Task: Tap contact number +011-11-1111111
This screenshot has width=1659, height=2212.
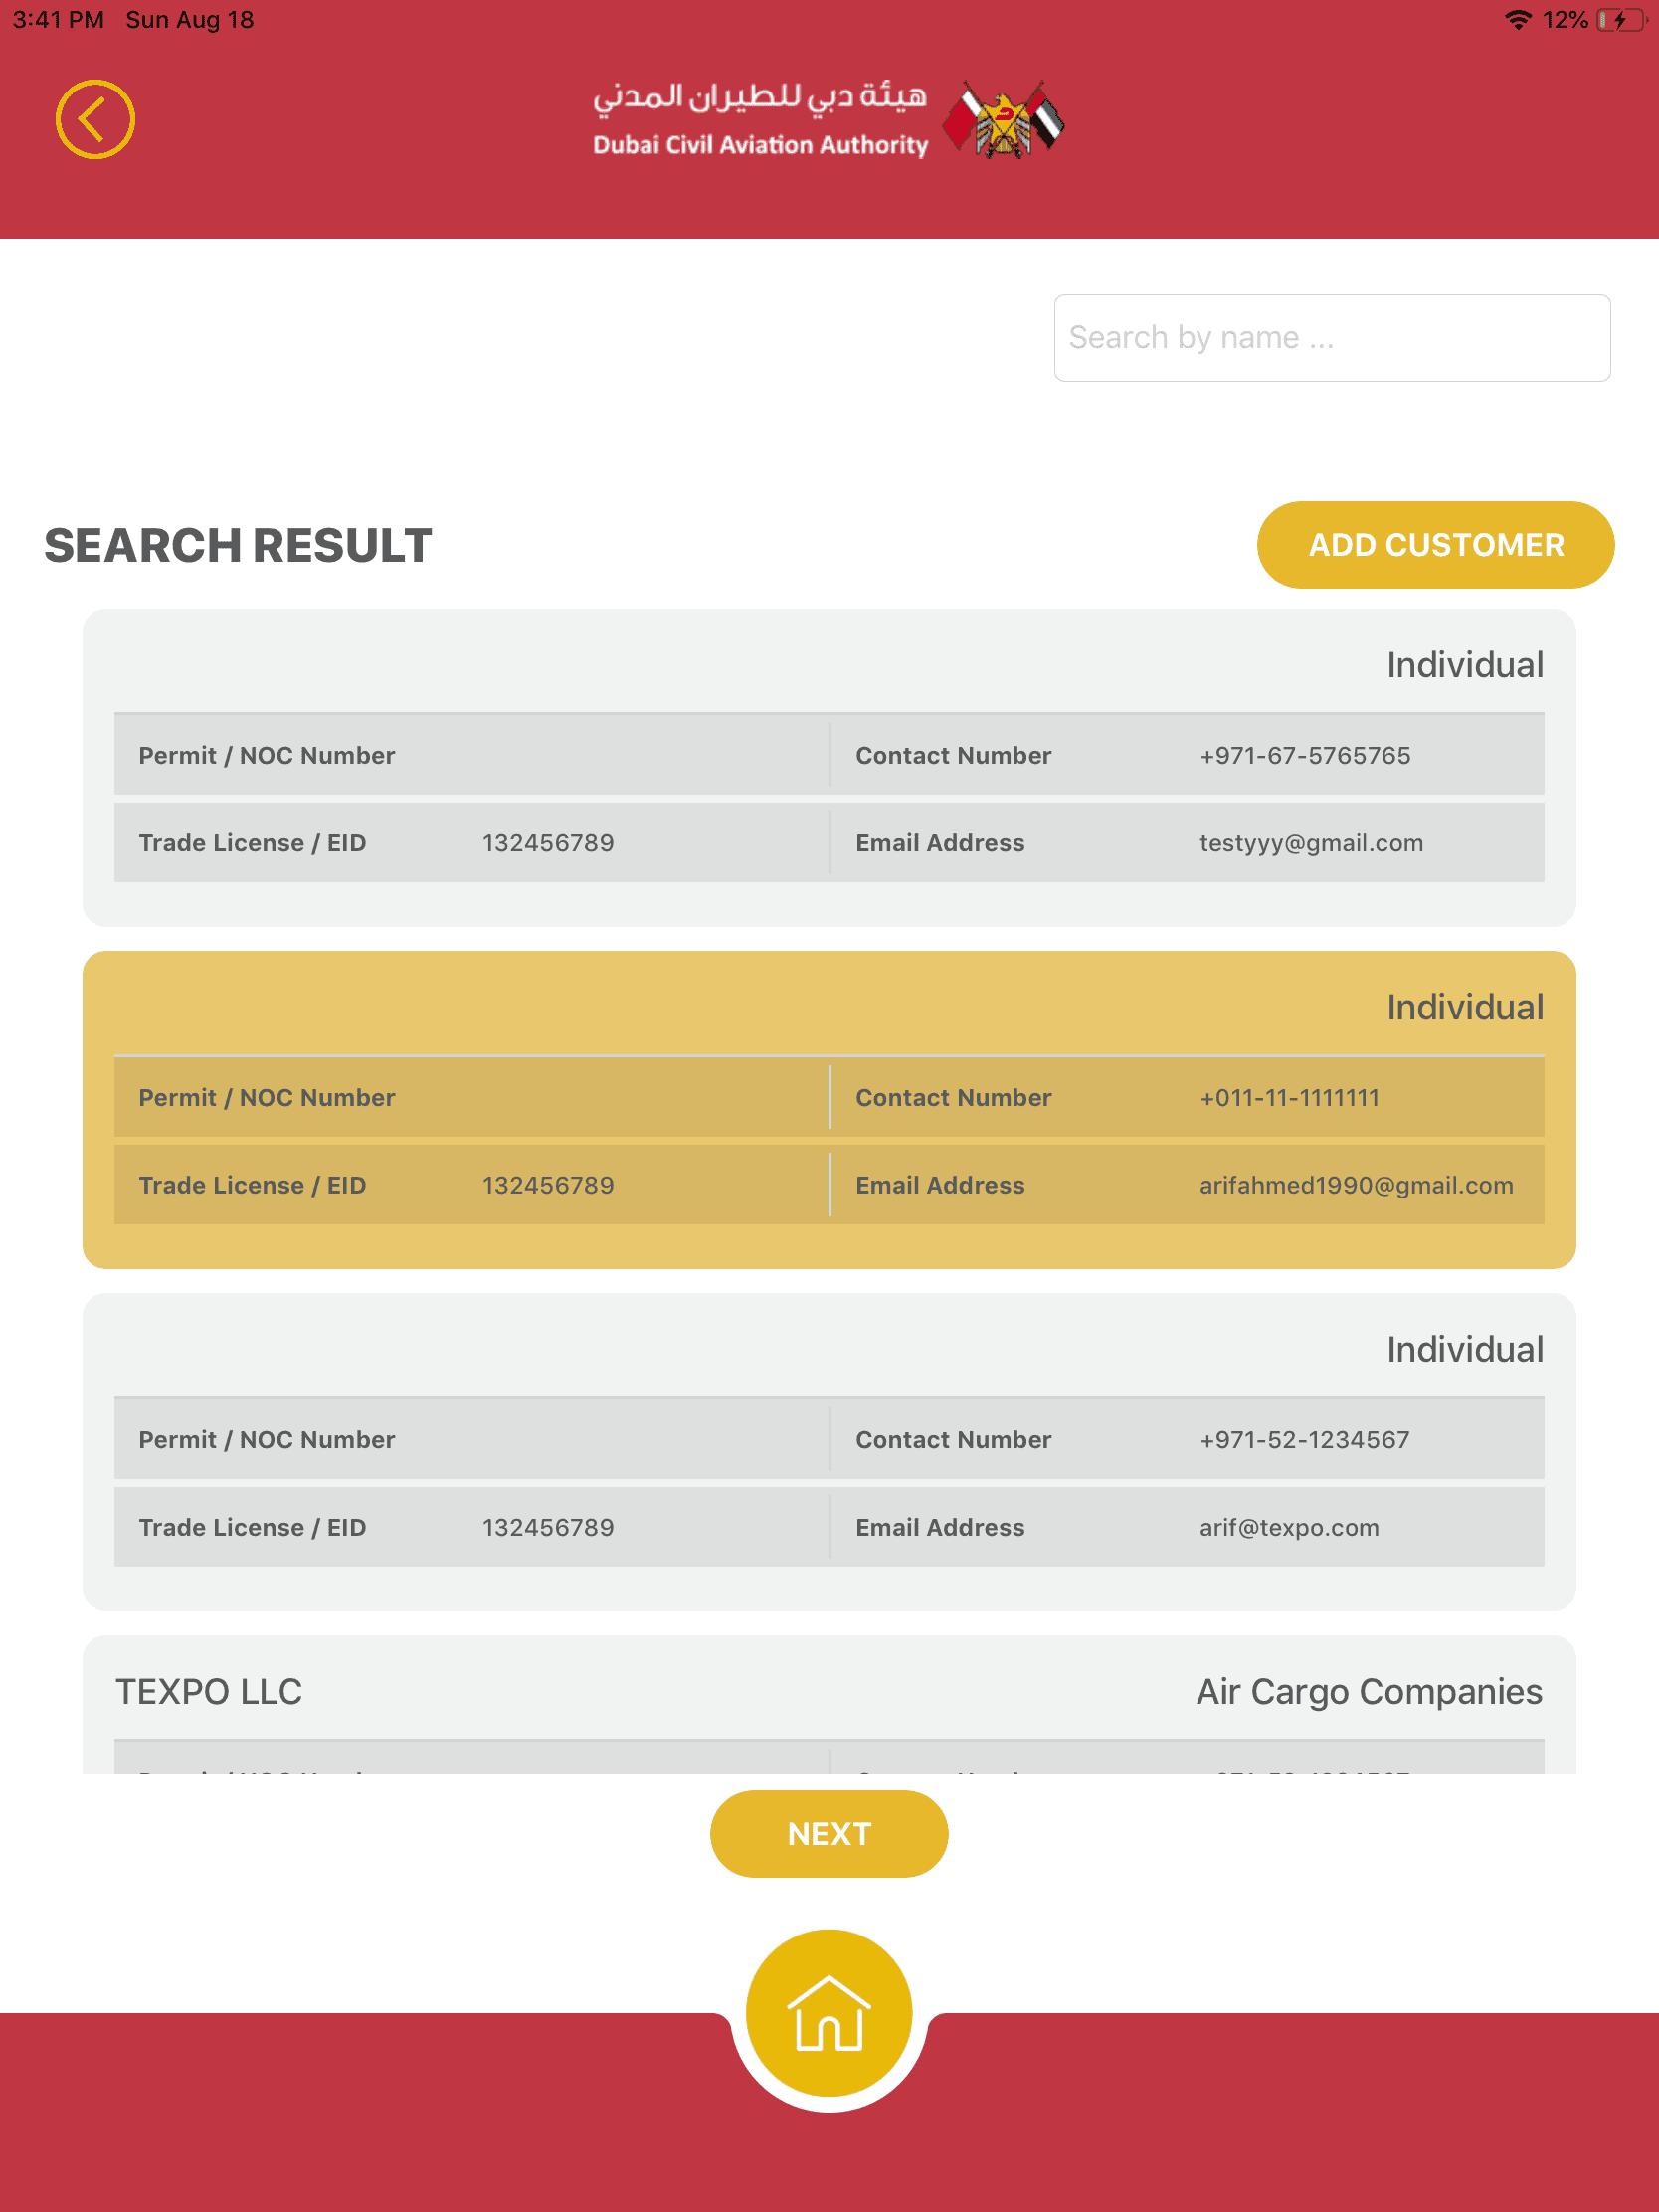Action: 1289,1098
